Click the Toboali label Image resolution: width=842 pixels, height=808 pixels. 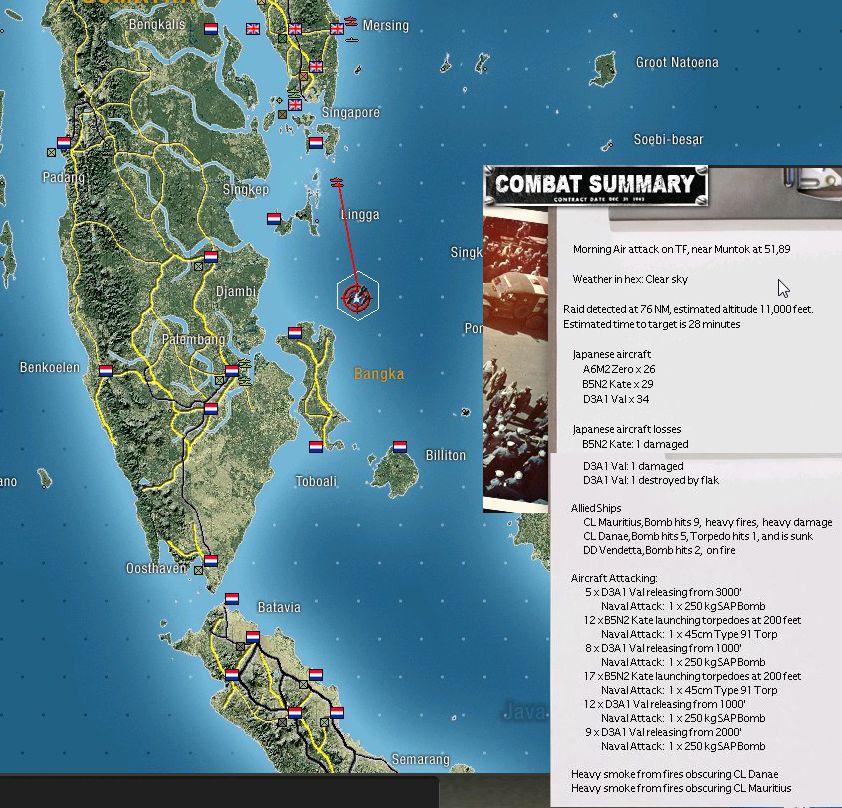point(316,481)
